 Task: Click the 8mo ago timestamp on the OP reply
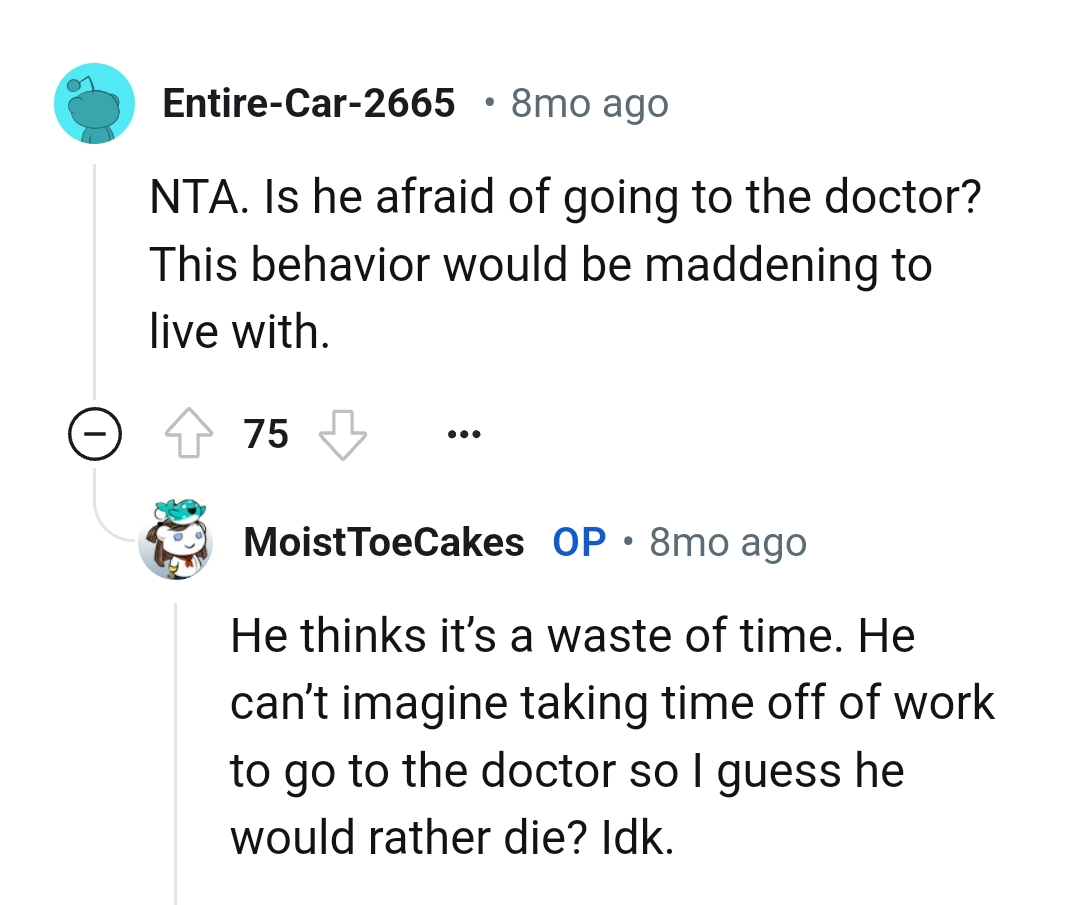728,541
